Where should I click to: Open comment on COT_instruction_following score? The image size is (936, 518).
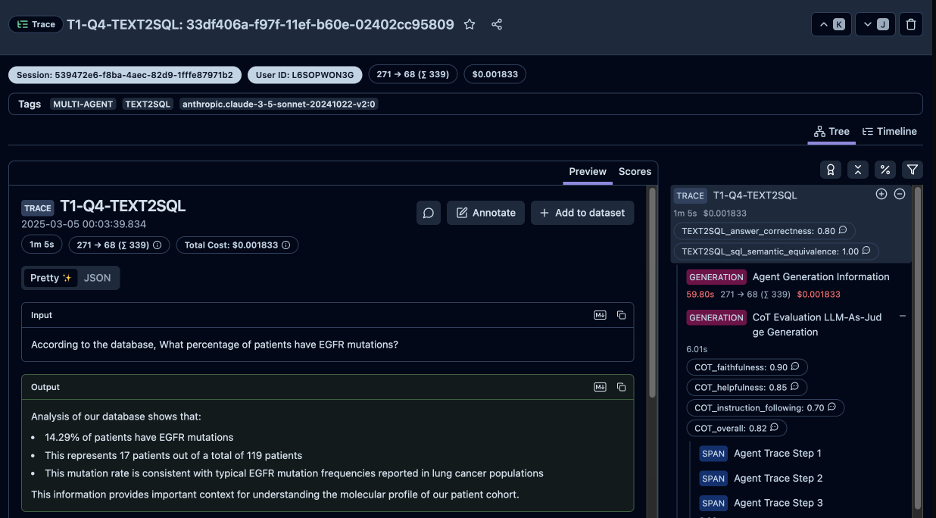(x=832, y=408)
